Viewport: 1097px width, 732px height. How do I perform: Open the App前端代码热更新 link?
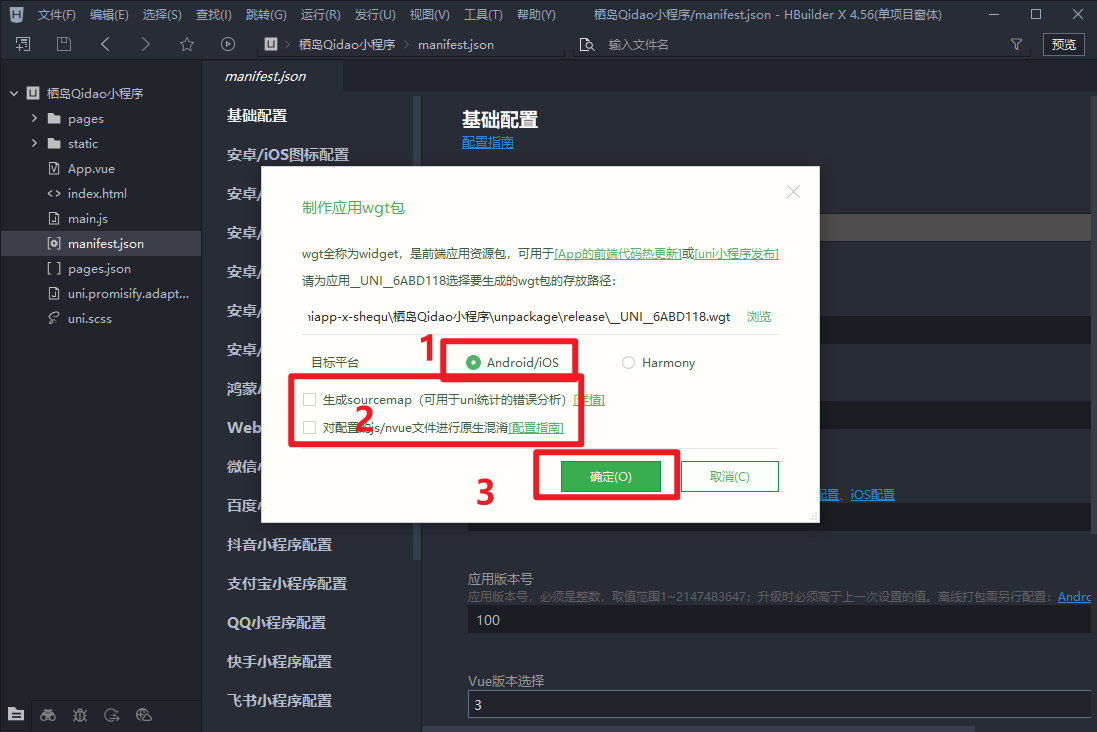click(618, 253)
